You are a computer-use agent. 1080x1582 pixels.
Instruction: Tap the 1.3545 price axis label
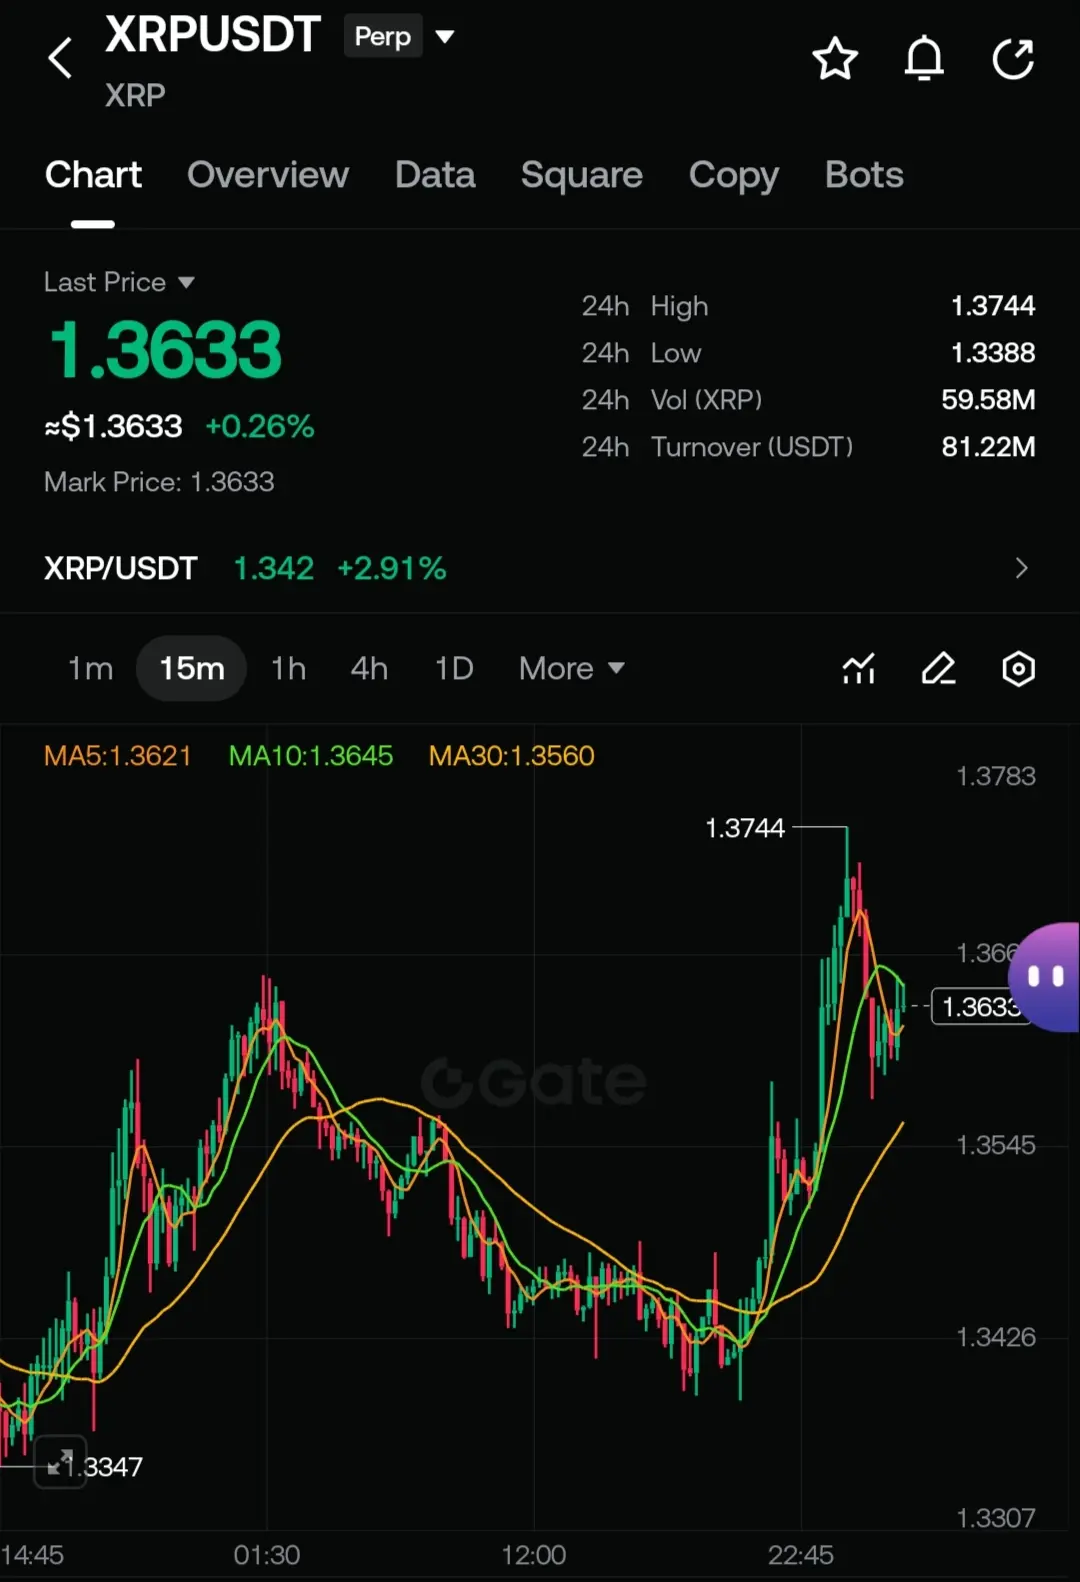point(996,1145)
